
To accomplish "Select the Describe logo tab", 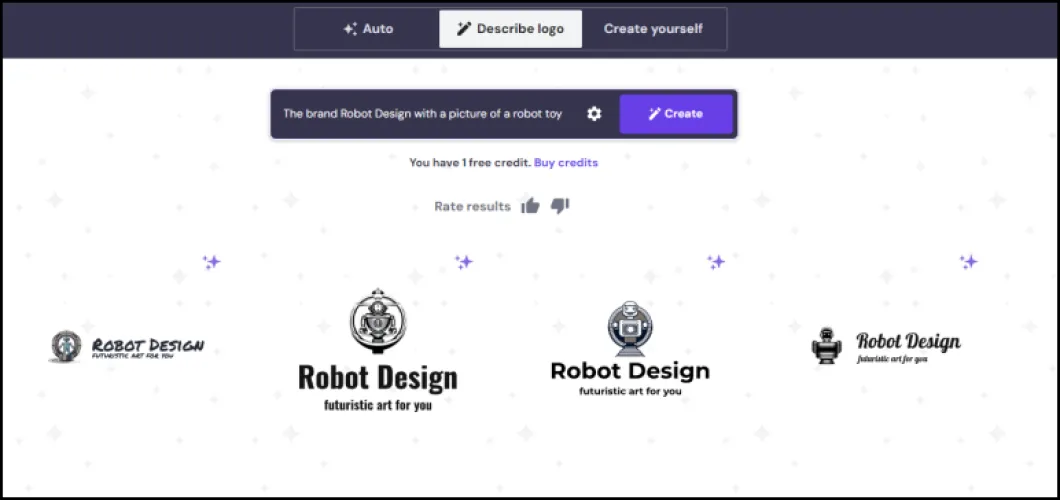I will click(510, 29).
